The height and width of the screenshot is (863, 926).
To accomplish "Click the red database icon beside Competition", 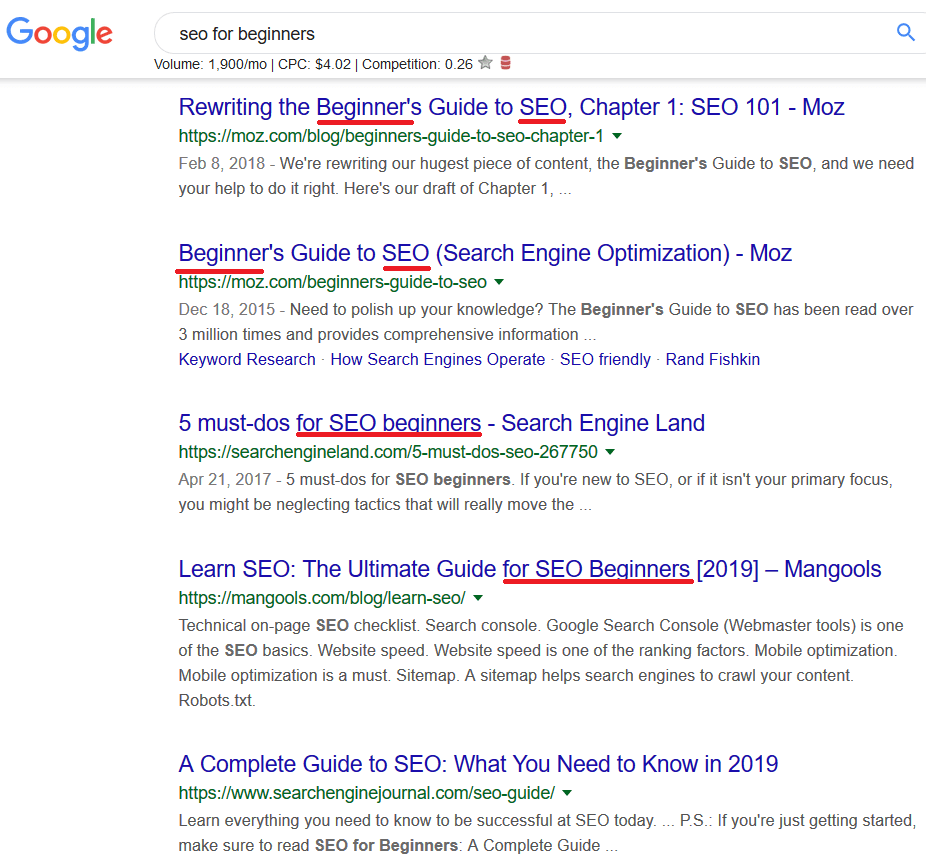I will [506, 63].
